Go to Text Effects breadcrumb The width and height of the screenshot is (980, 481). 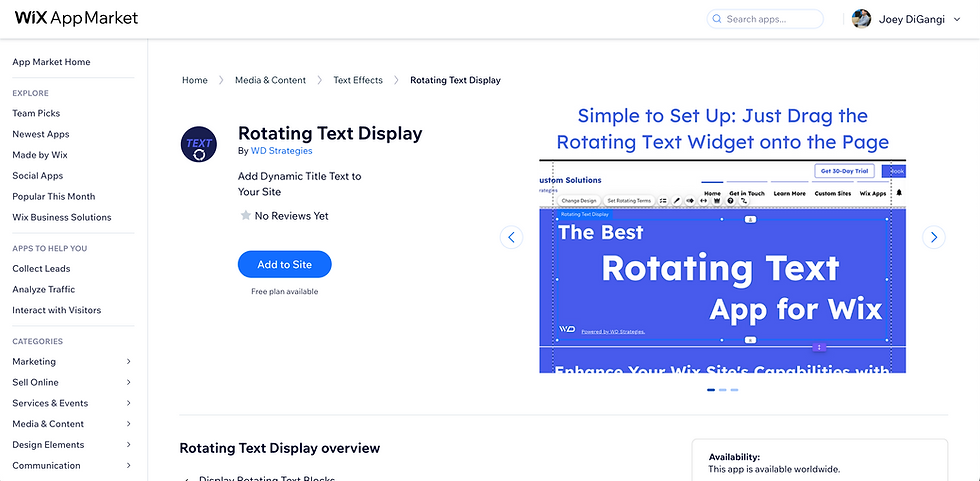[358, 80]
